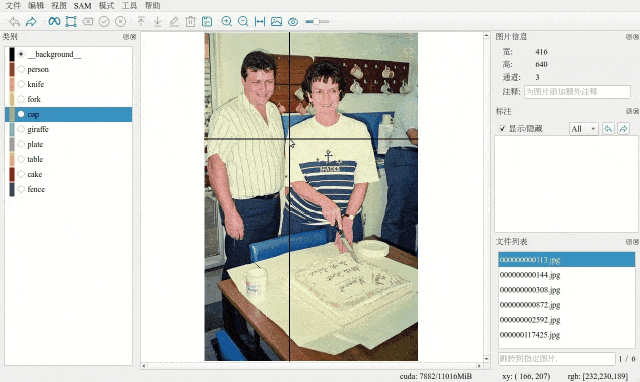Go to the next image using toolbar arrow
The image size is (640, 382).
[x=31, y=22]
